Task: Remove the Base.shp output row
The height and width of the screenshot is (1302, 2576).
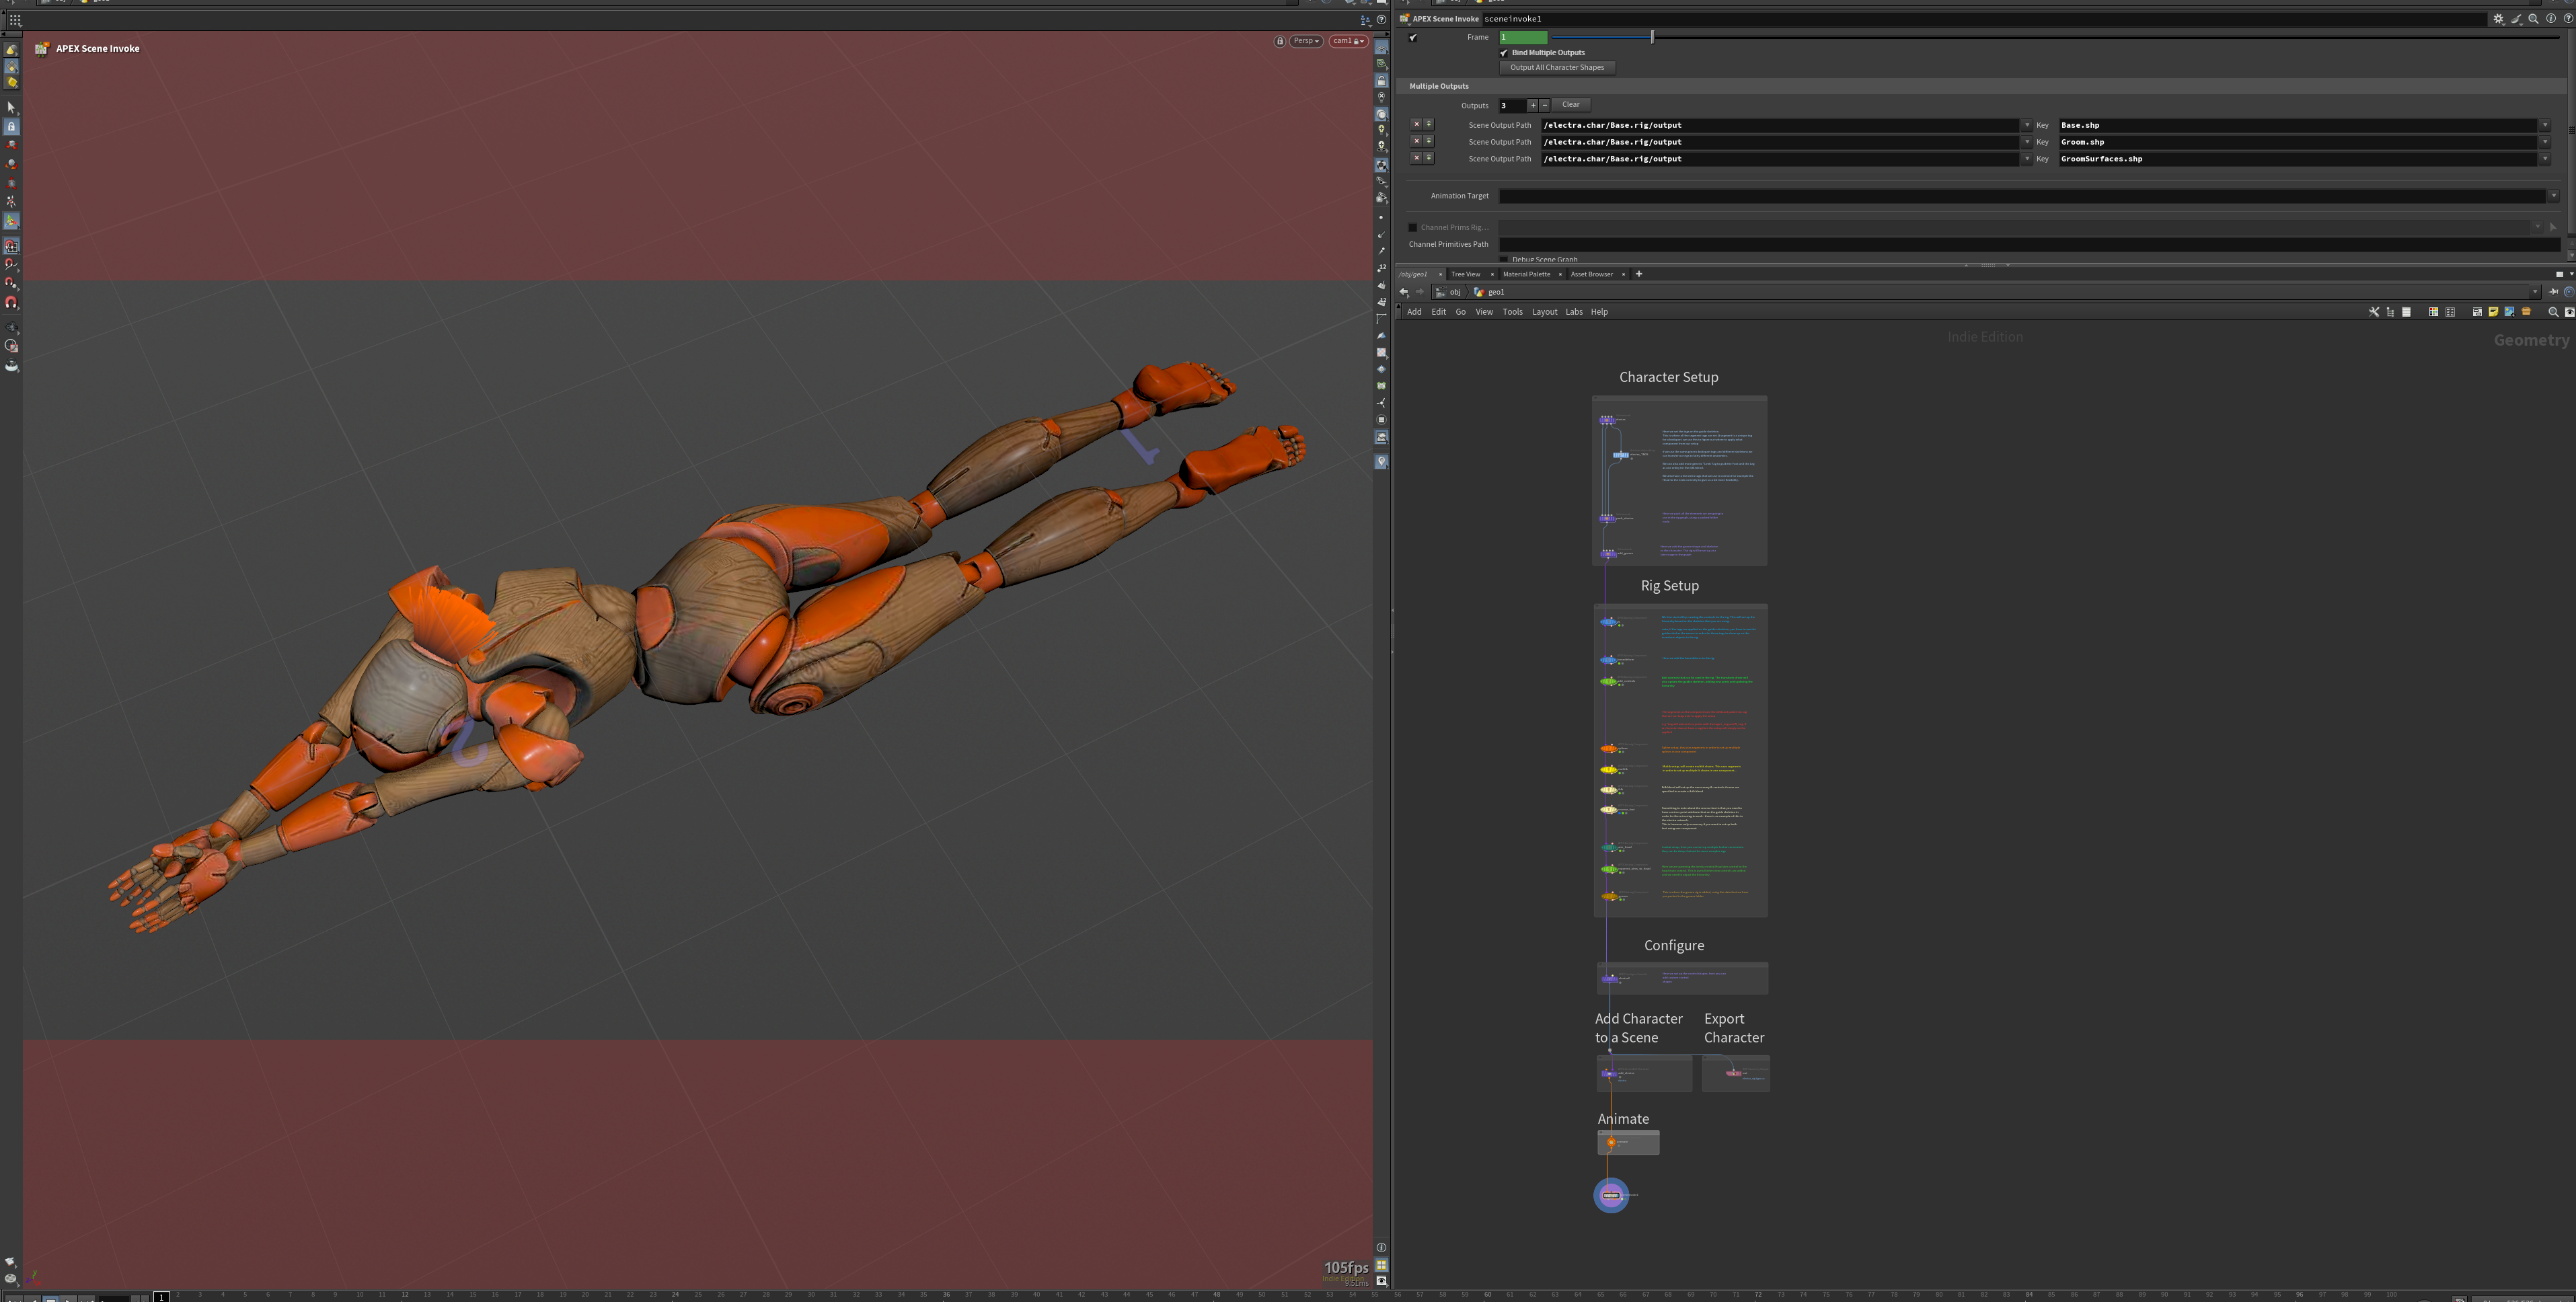Action: 1416,125
